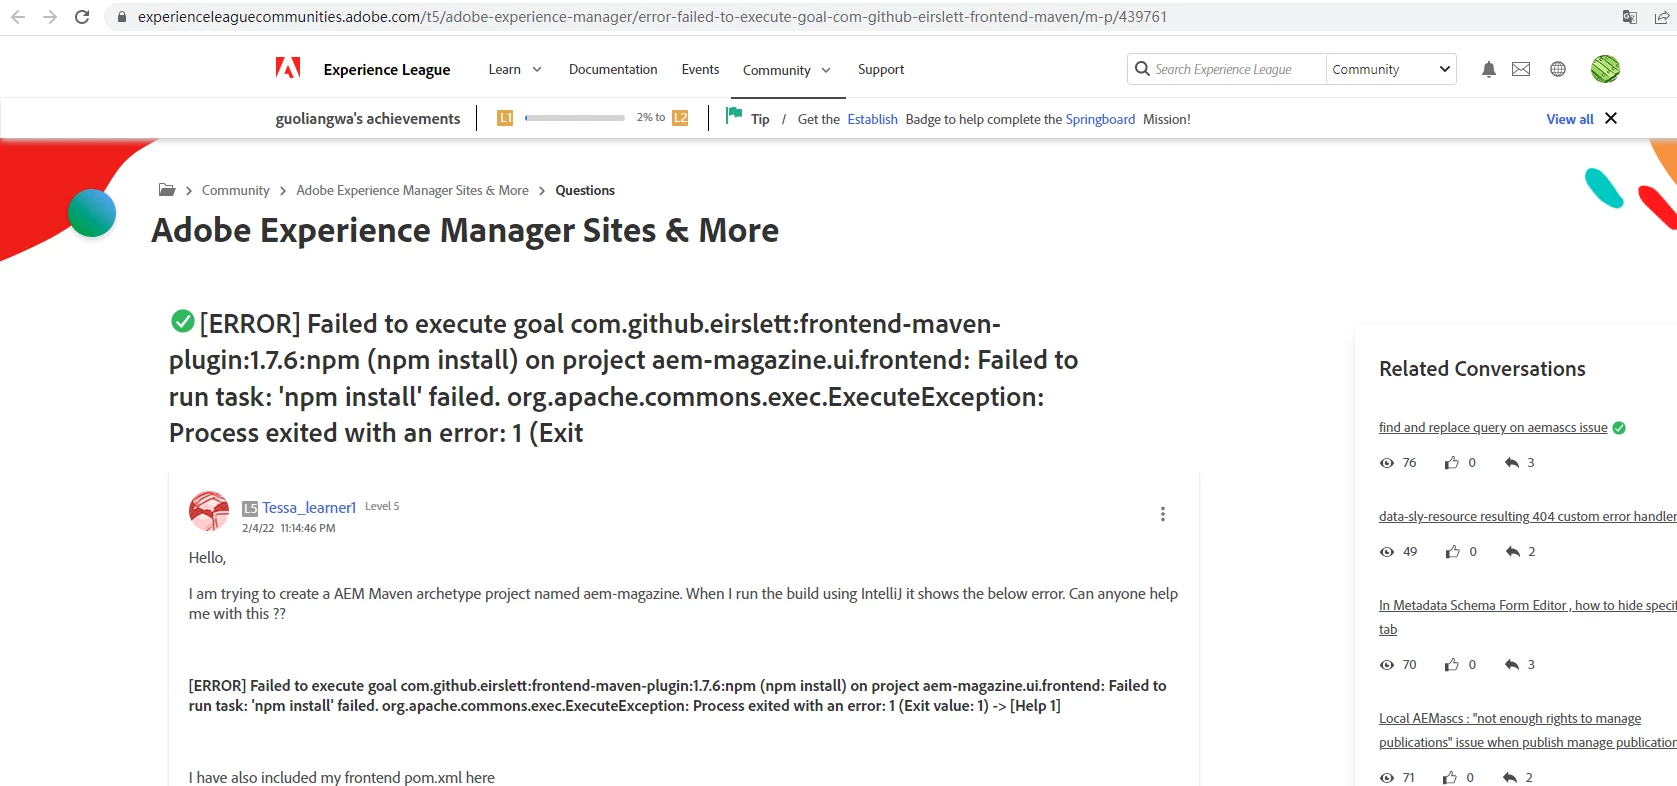This screenshot has width=1677, height=786.
Task: Click the L2 level badge icon
Action: point(680,118)
